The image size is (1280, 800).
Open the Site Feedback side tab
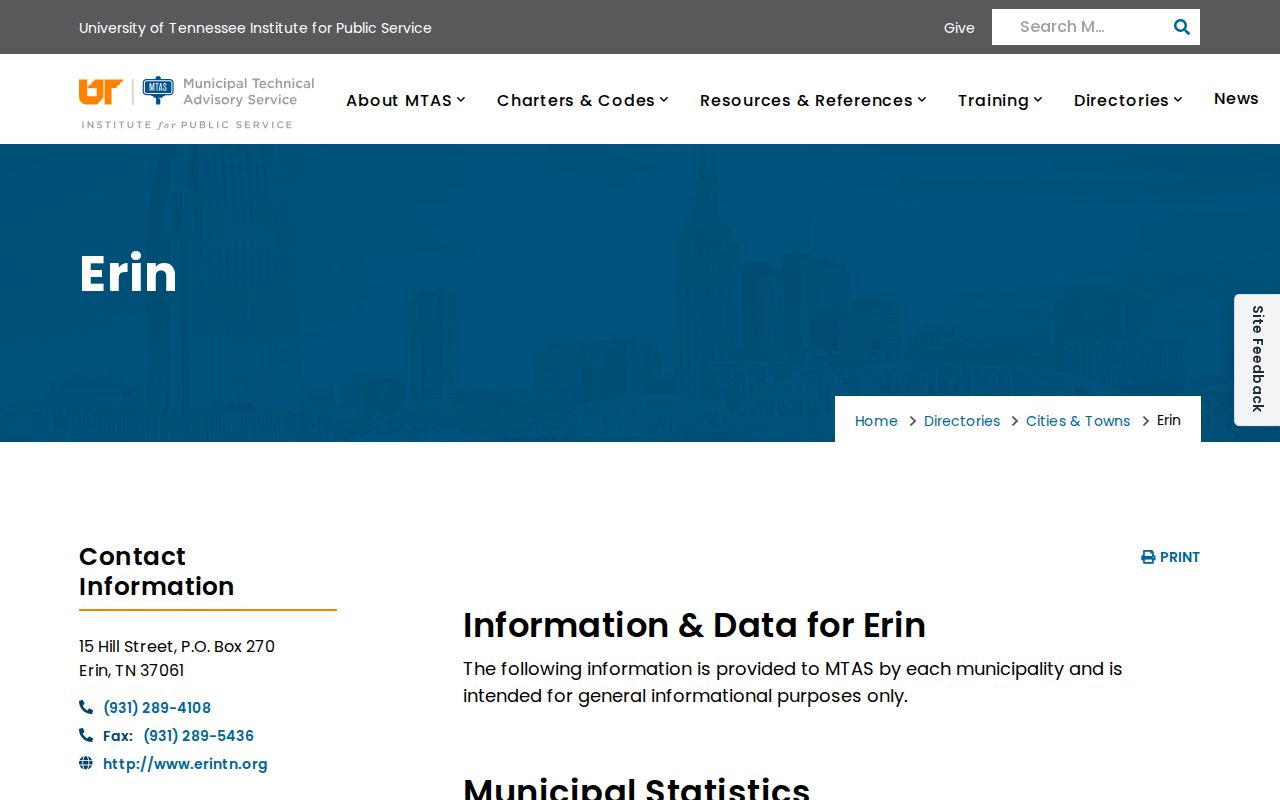(1258, 359)
